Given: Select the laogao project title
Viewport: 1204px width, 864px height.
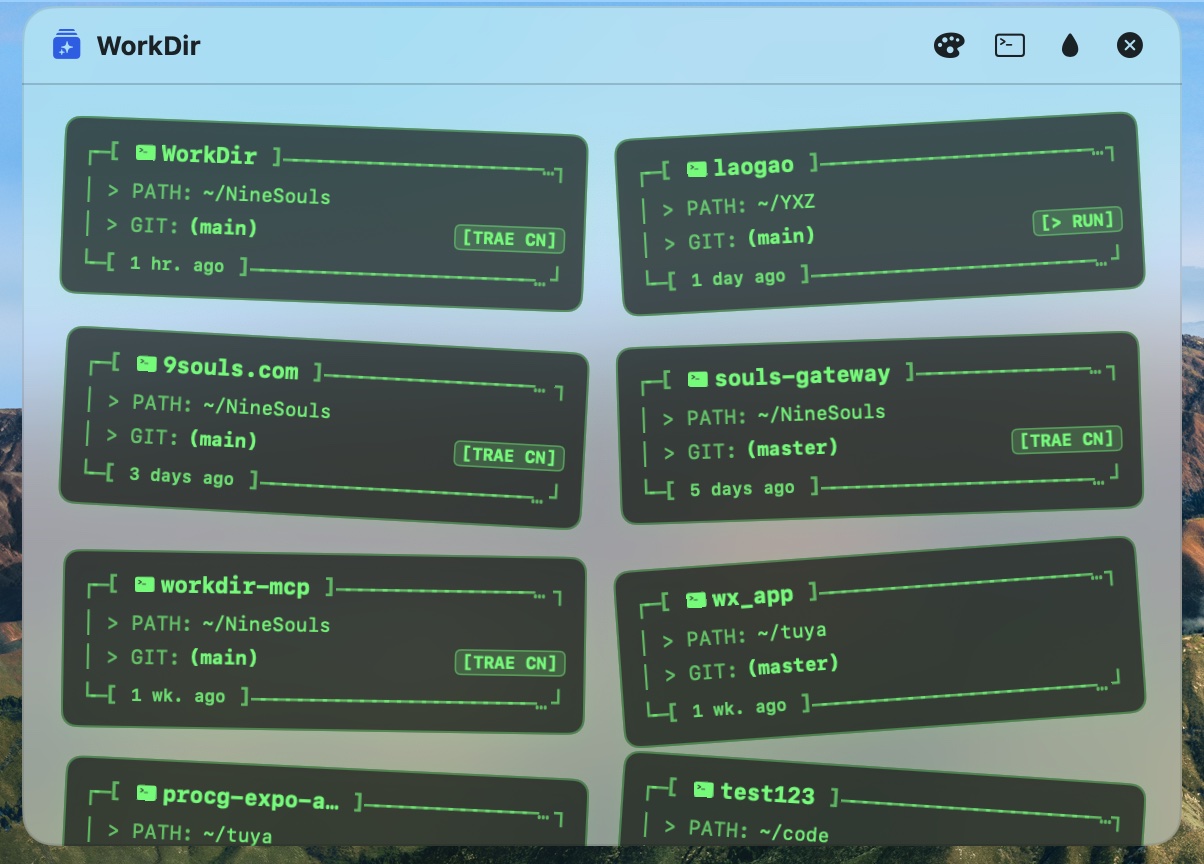Looking at the screenshot, I should coord(753,167).
